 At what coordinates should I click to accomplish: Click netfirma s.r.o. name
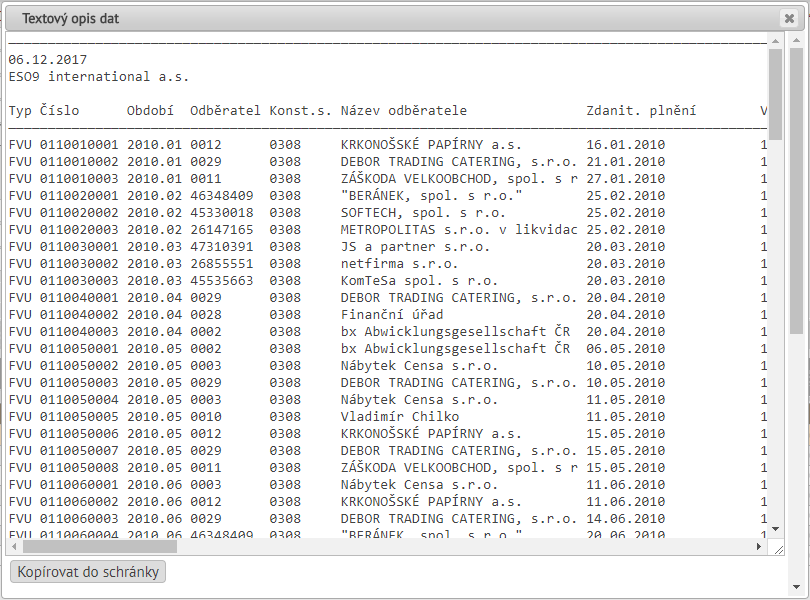[399, 264]
